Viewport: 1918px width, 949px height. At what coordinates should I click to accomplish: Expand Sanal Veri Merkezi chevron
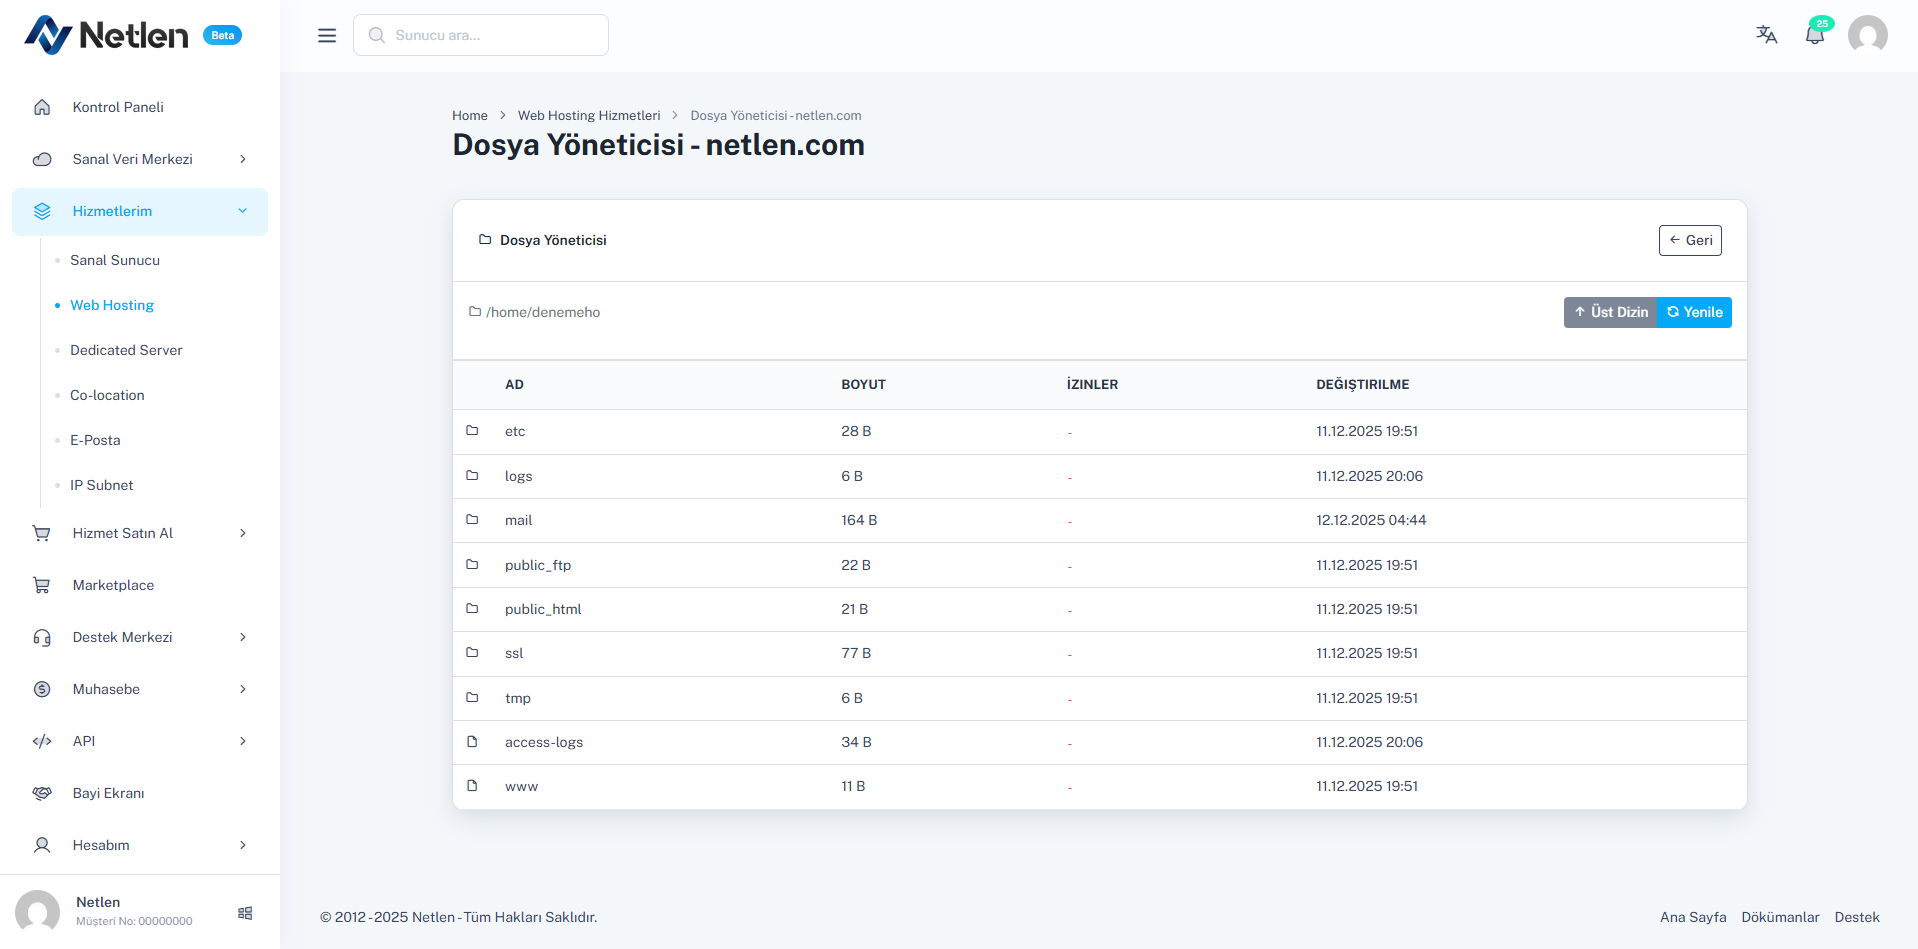point(243,159)
